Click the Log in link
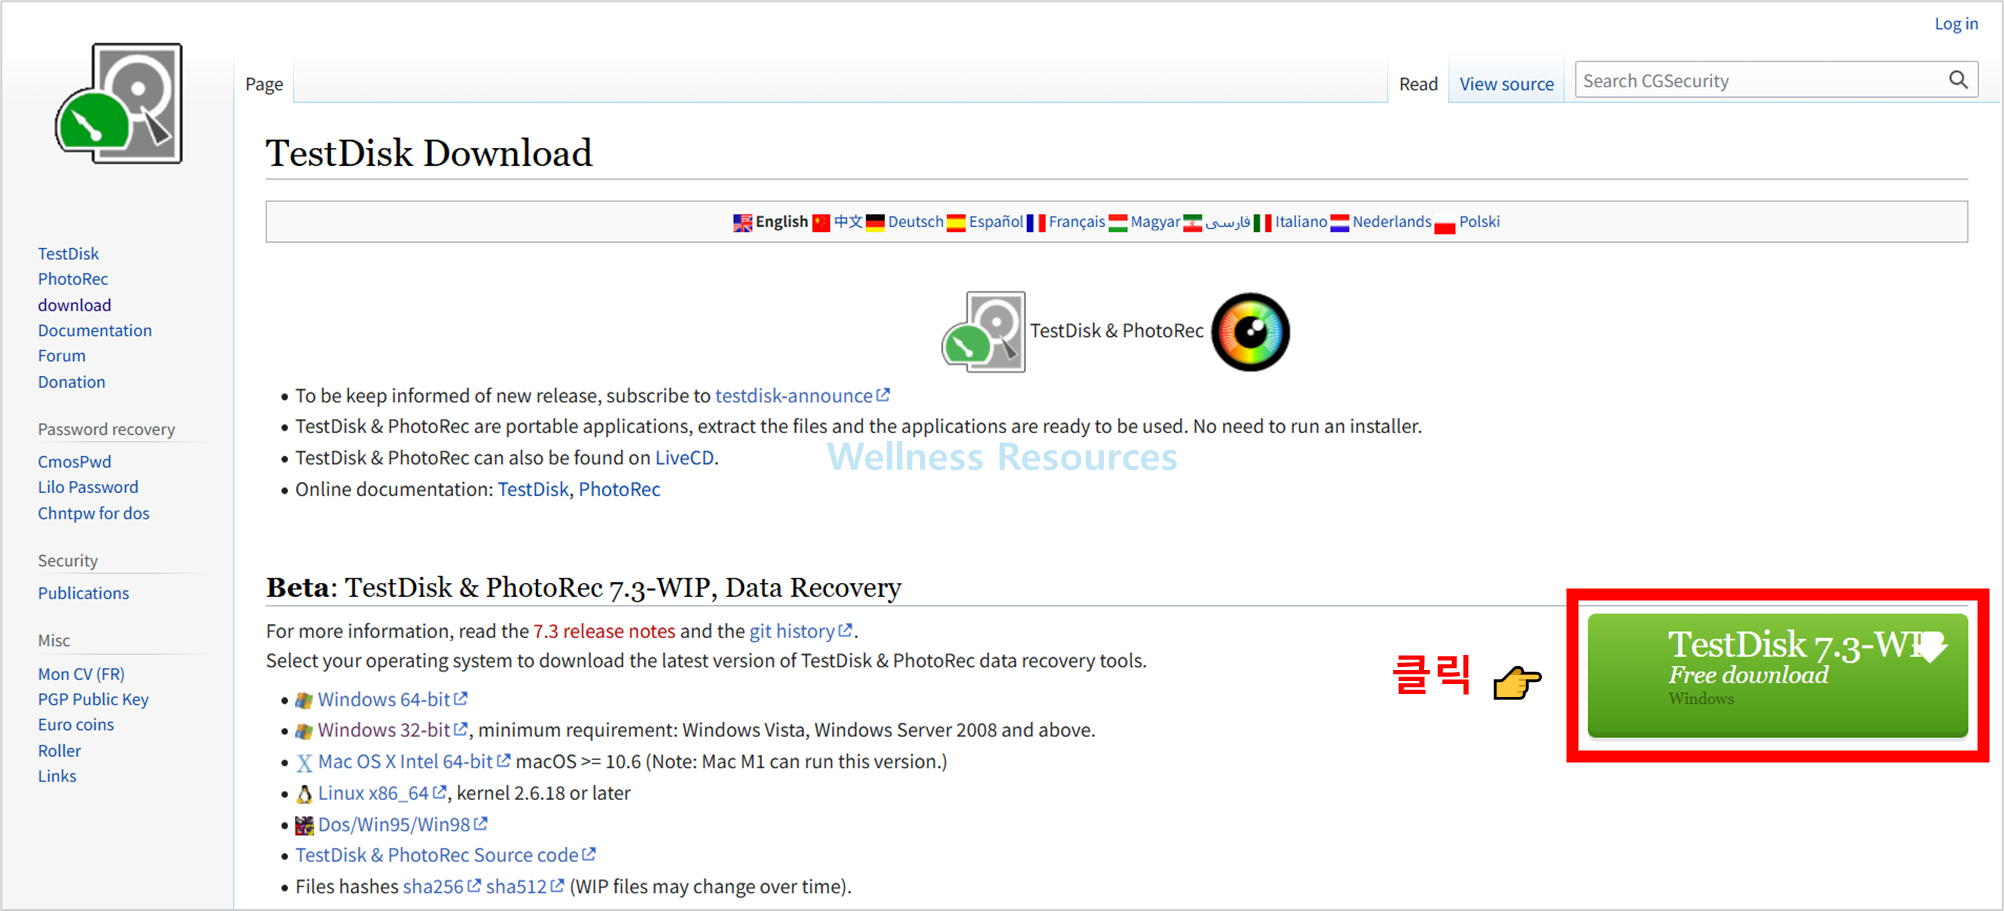This screenshot has height=911, width=2004. (x=1956, y=24)
